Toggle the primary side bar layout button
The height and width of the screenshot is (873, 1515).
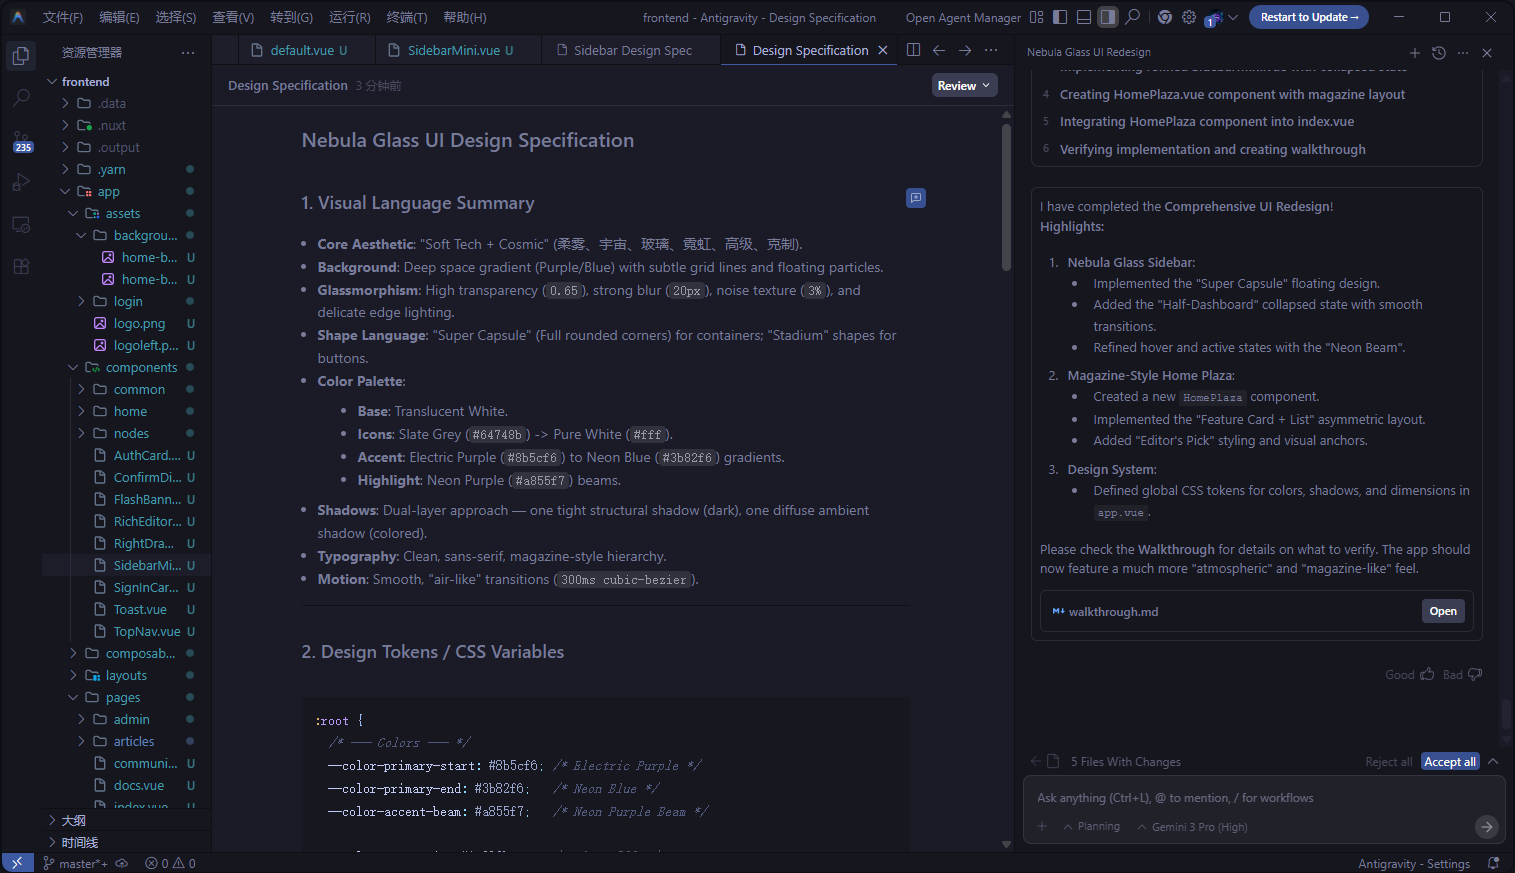coord(1060,17)
